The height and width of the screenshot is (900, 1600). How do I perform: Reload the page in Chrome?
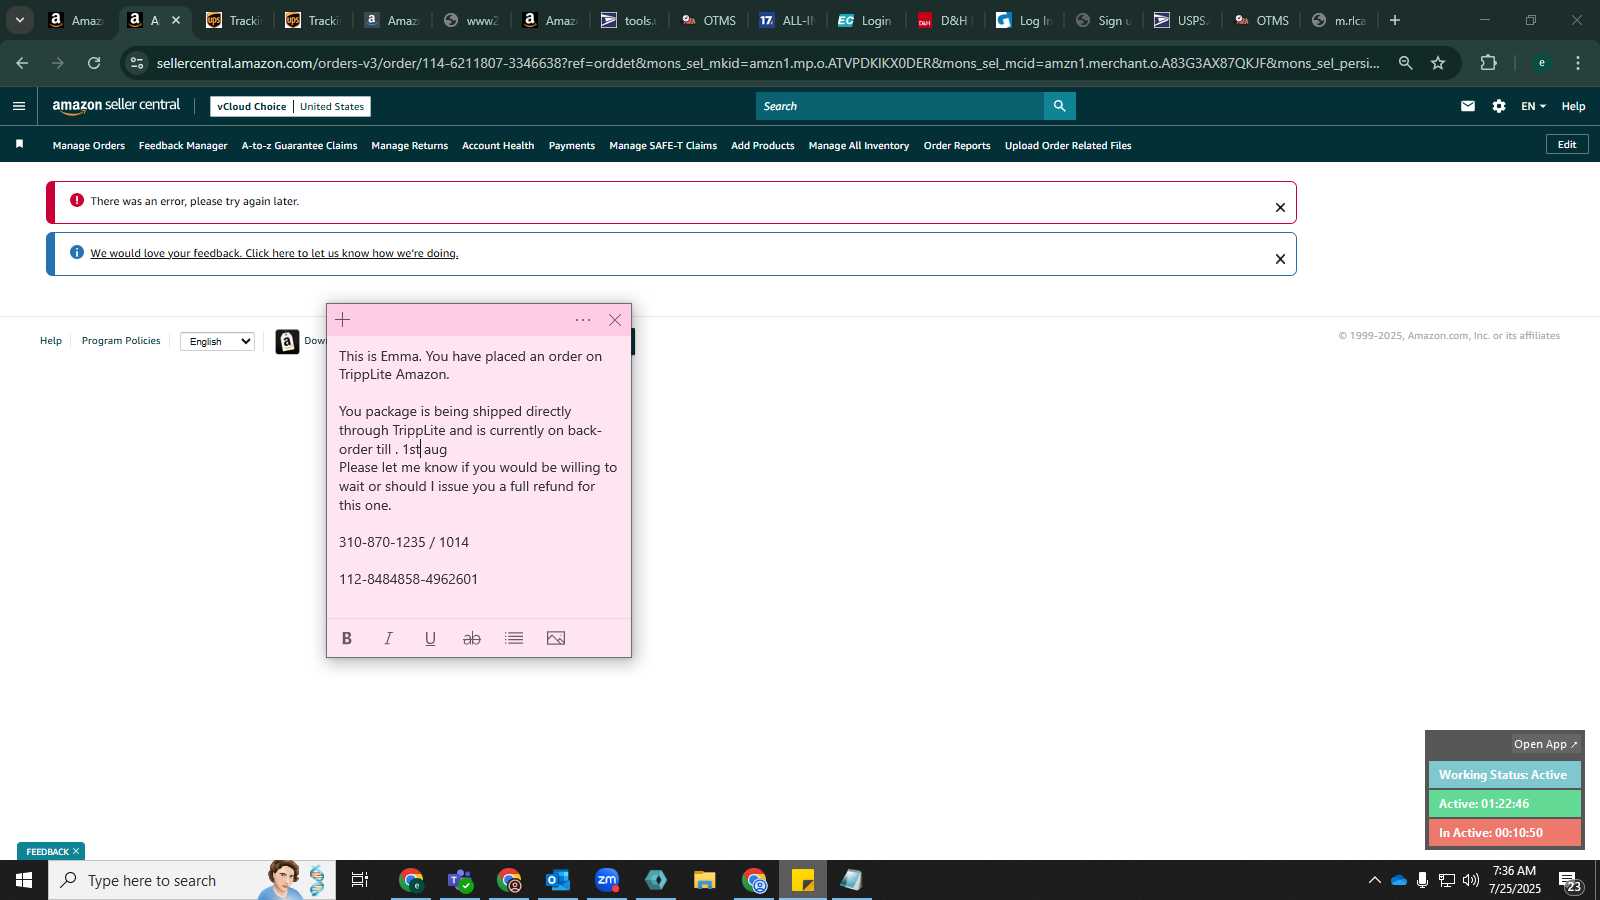(x=94, y=63)
